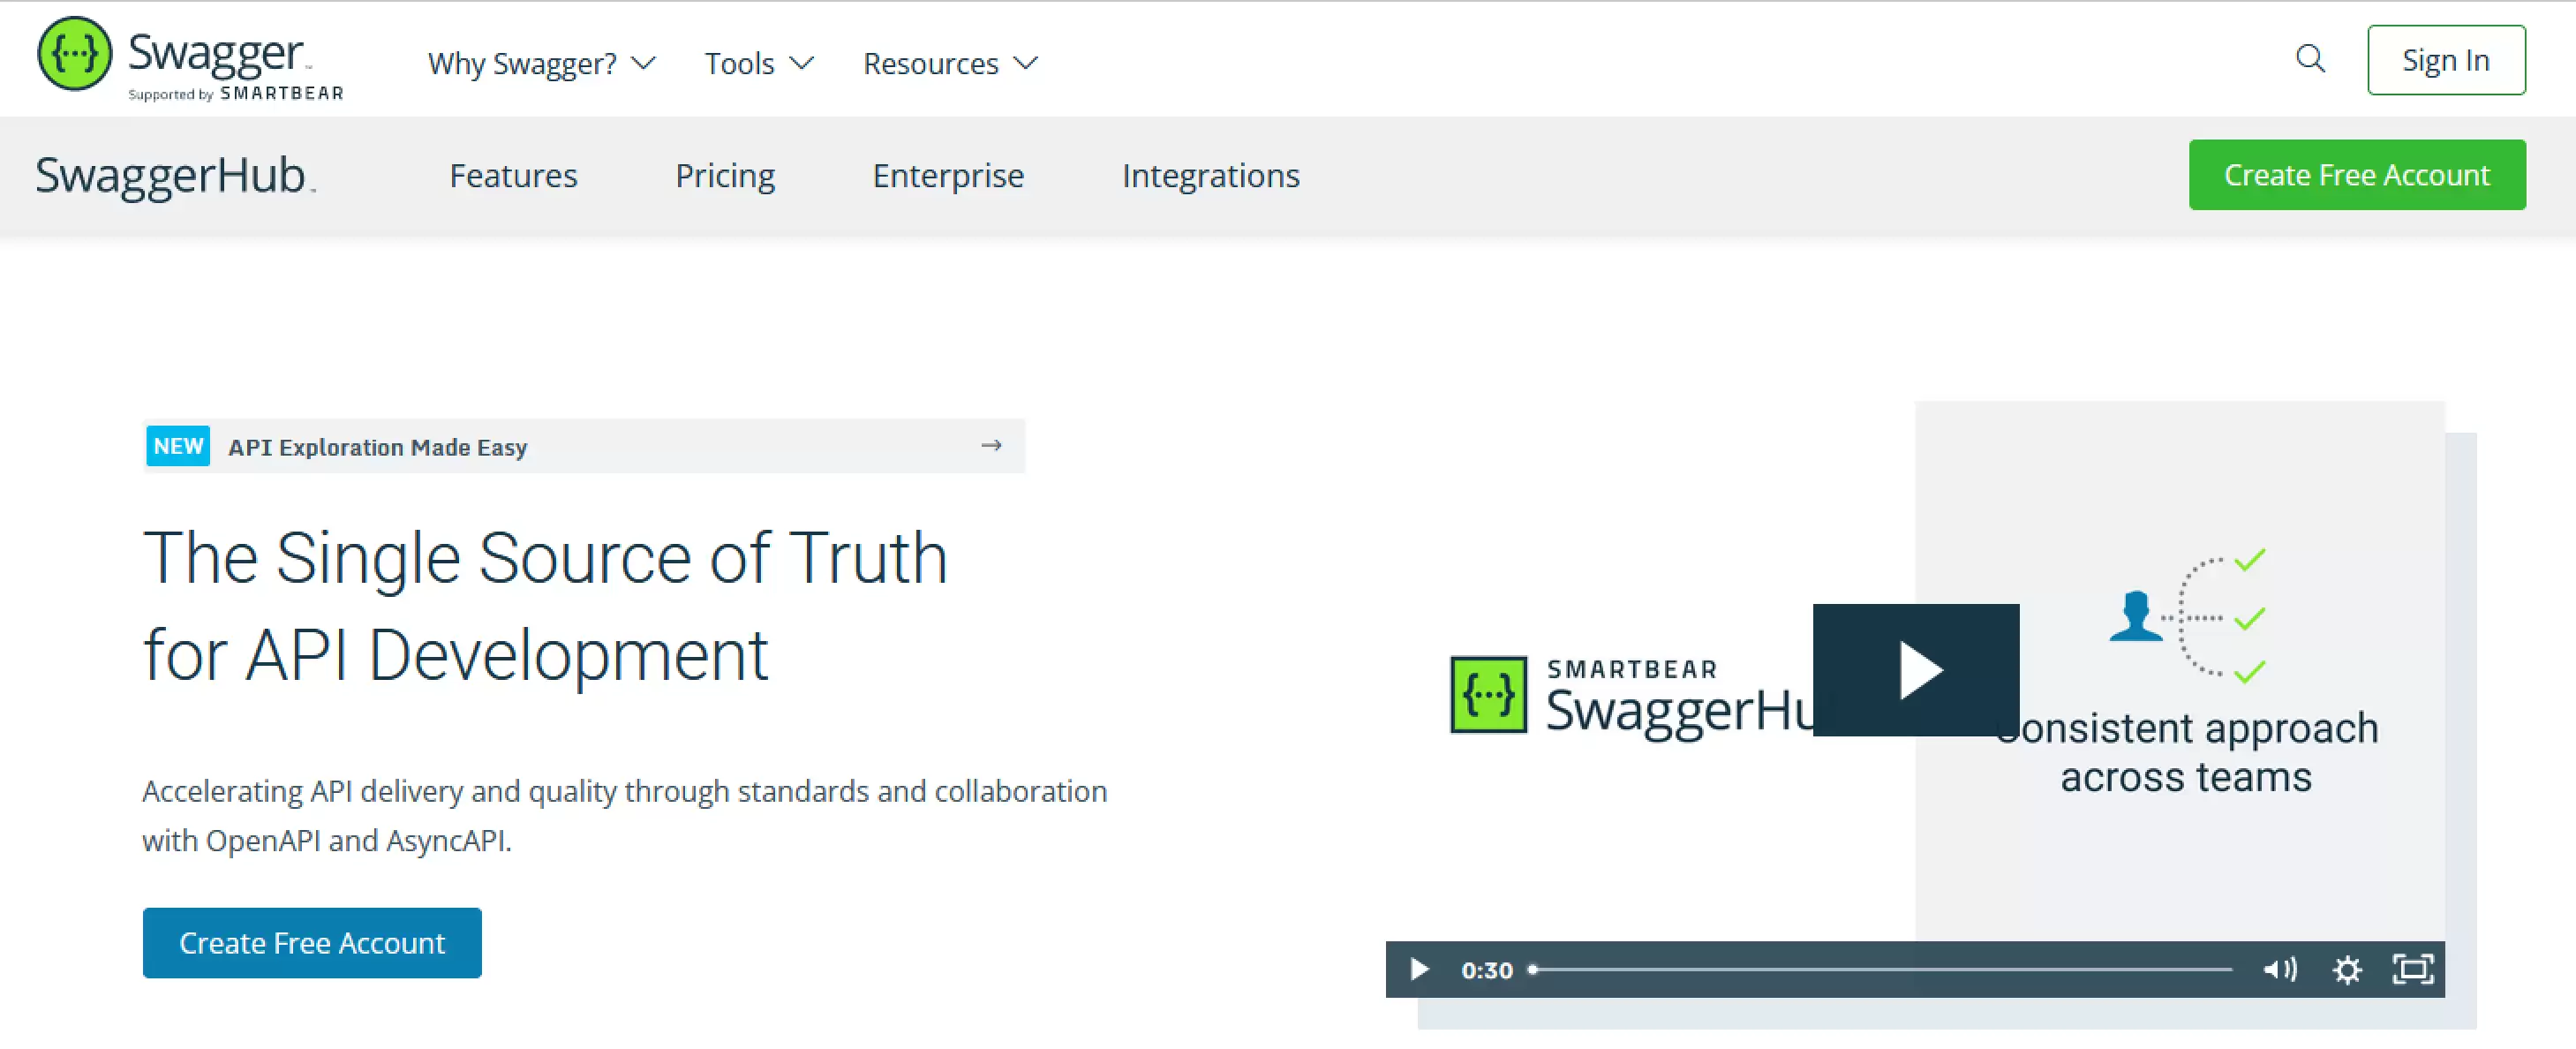Click the arrow in the API Exploration banner
Viewport: 2576px width, 1049px height.
pyautogui.click(x=991, y=445)
